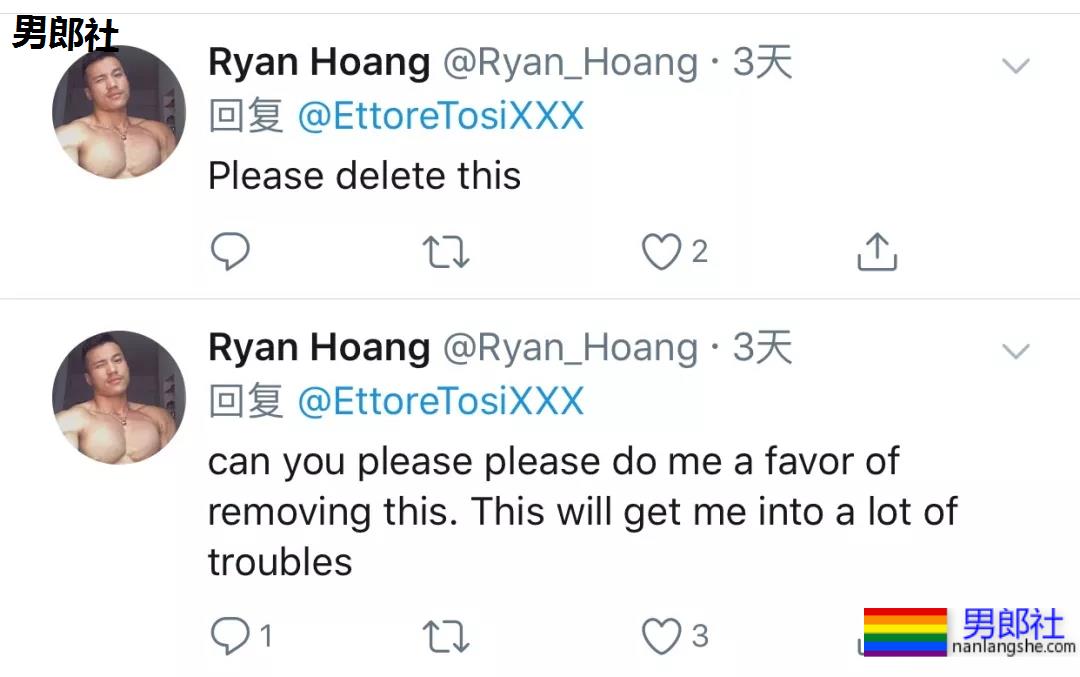Retweet the "Please delete this" tweet
Image resolution: width=1080 pixels, height=677 pixels.
pyautogui.click(x=445, y=252)
